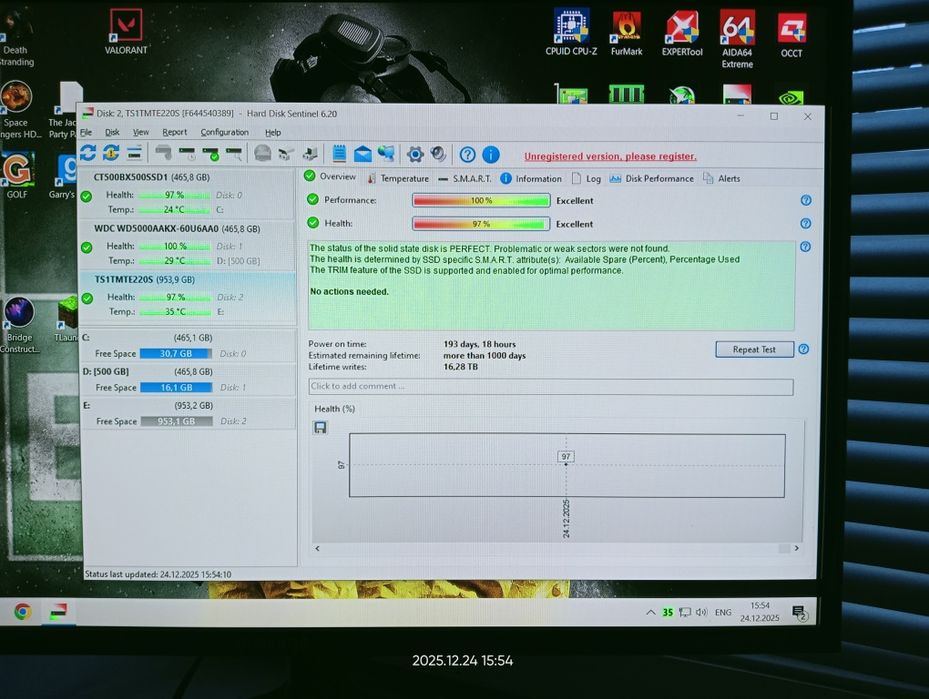Select disk WDC WD5000AAKX-60U6AA0 in the list
This screenshot has height=699, width=929.
(x=187, y=245)
